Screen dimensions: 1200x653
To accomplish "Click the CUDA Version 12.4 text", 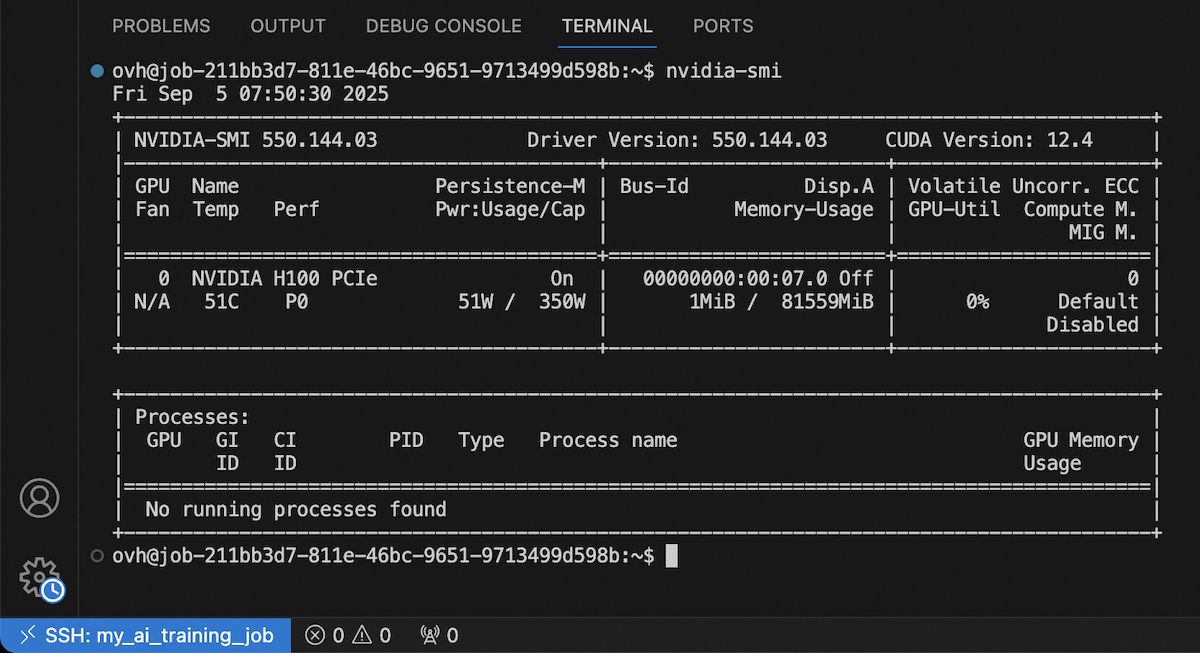I will (x=1009, y=140).
